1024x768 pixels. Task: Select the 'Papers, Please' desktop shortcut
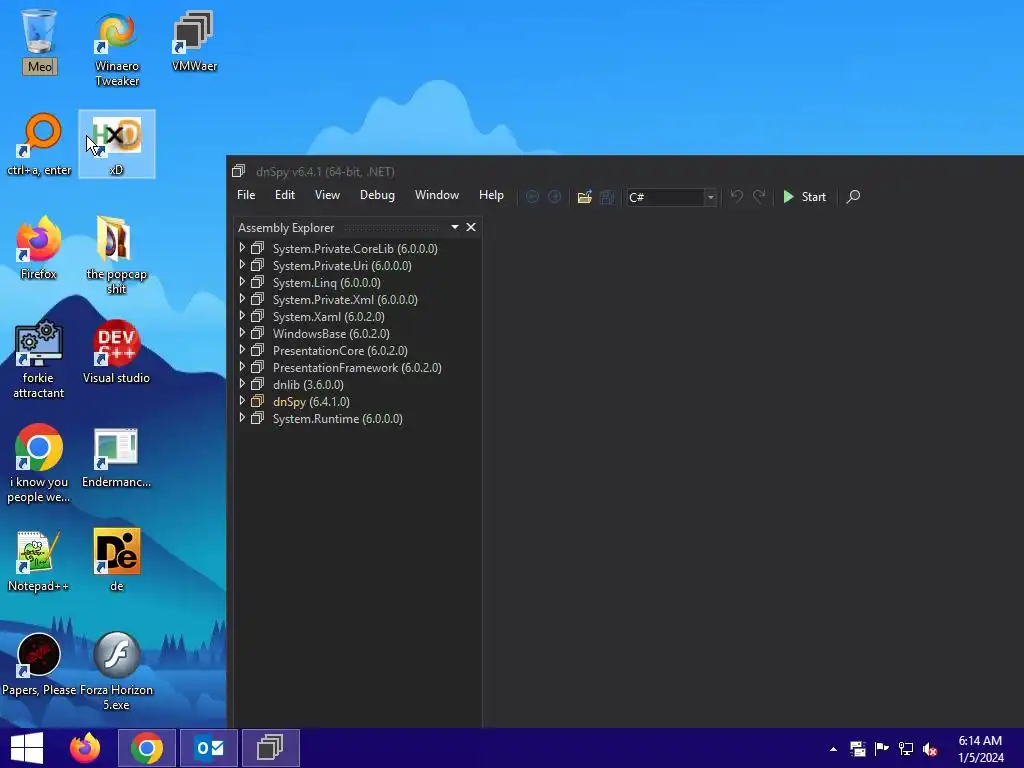coord(39,665)
